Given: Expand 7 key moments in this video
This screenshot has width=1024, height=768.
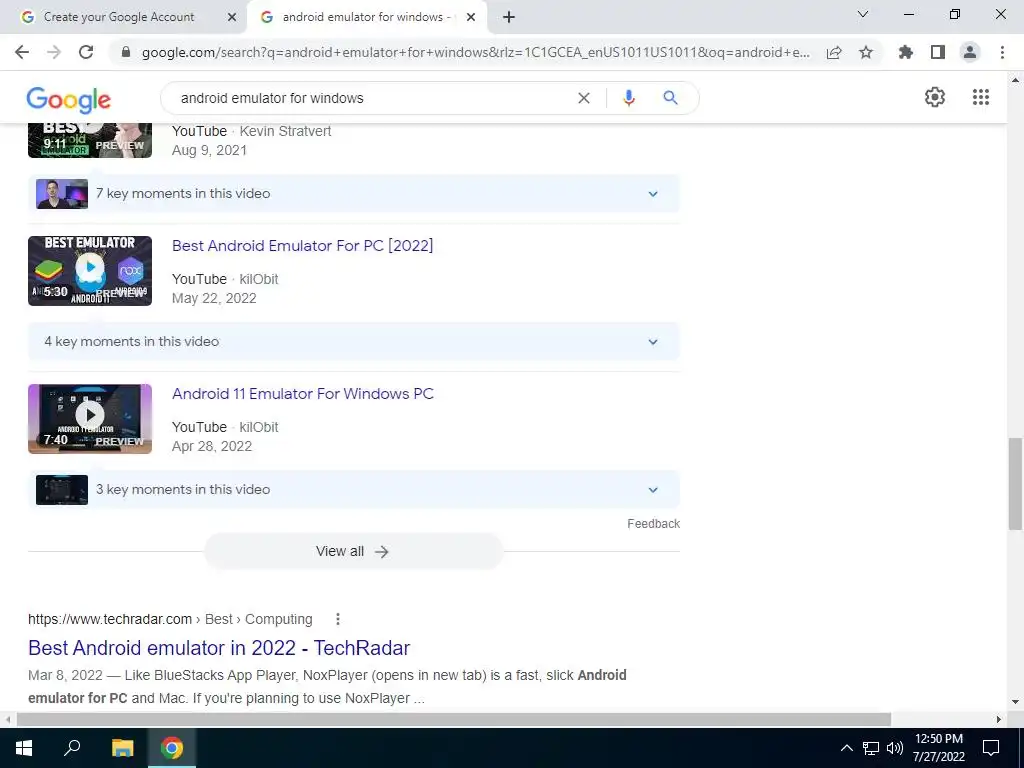Looking at the screenshot, I should coord(353,193).
